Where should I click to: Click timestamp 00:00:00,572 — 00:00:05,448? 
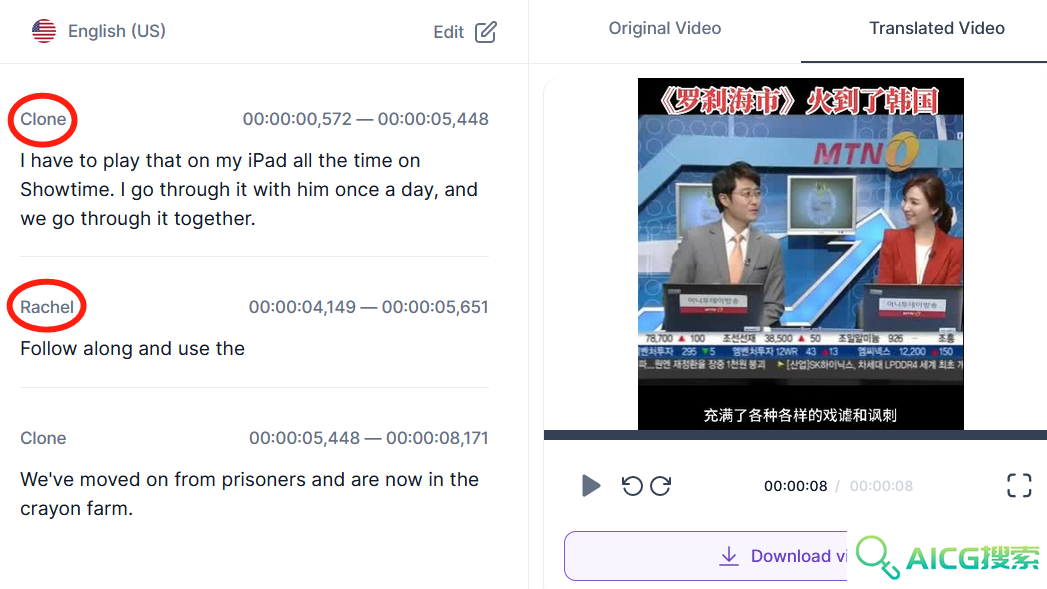pos(366,119)
